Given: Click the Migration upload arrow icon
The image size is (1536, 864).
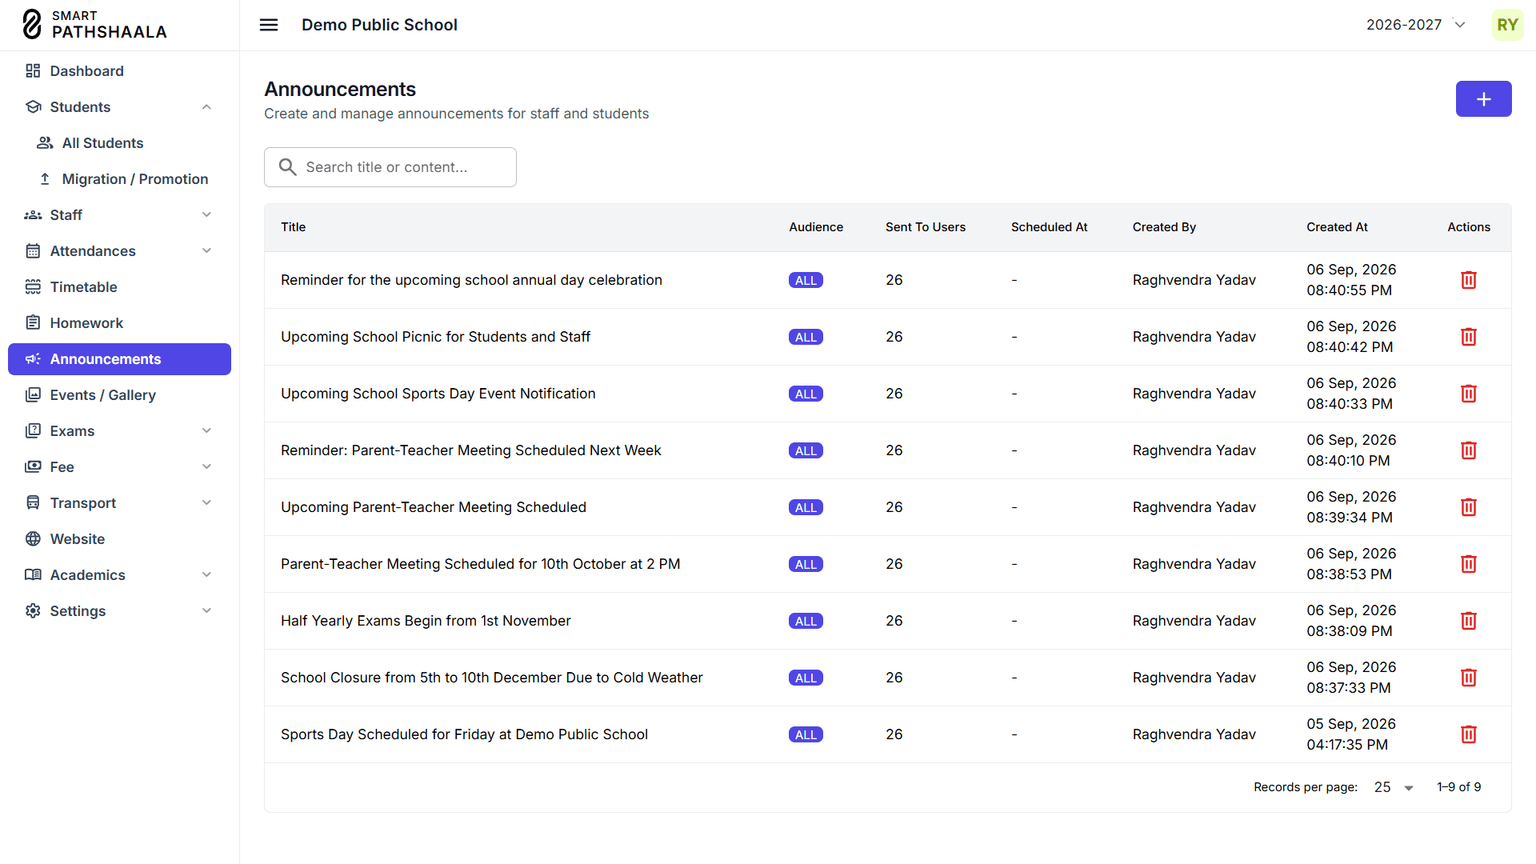Looking at the screenshot, I should click(45, 179).
